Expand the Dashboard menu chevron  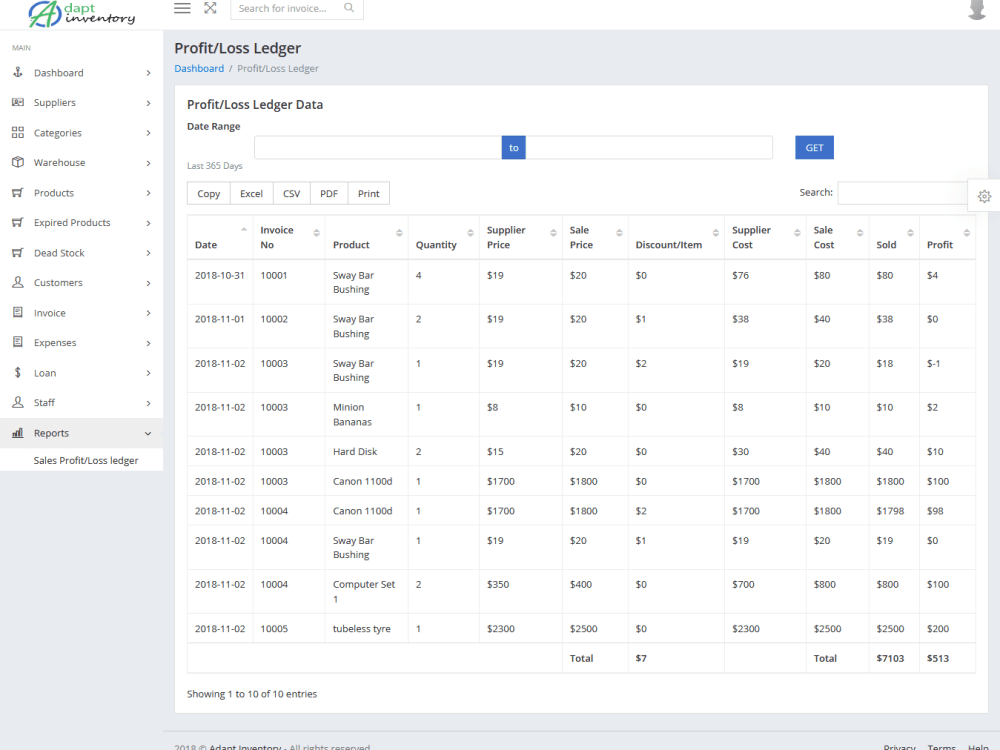(148, 73)
